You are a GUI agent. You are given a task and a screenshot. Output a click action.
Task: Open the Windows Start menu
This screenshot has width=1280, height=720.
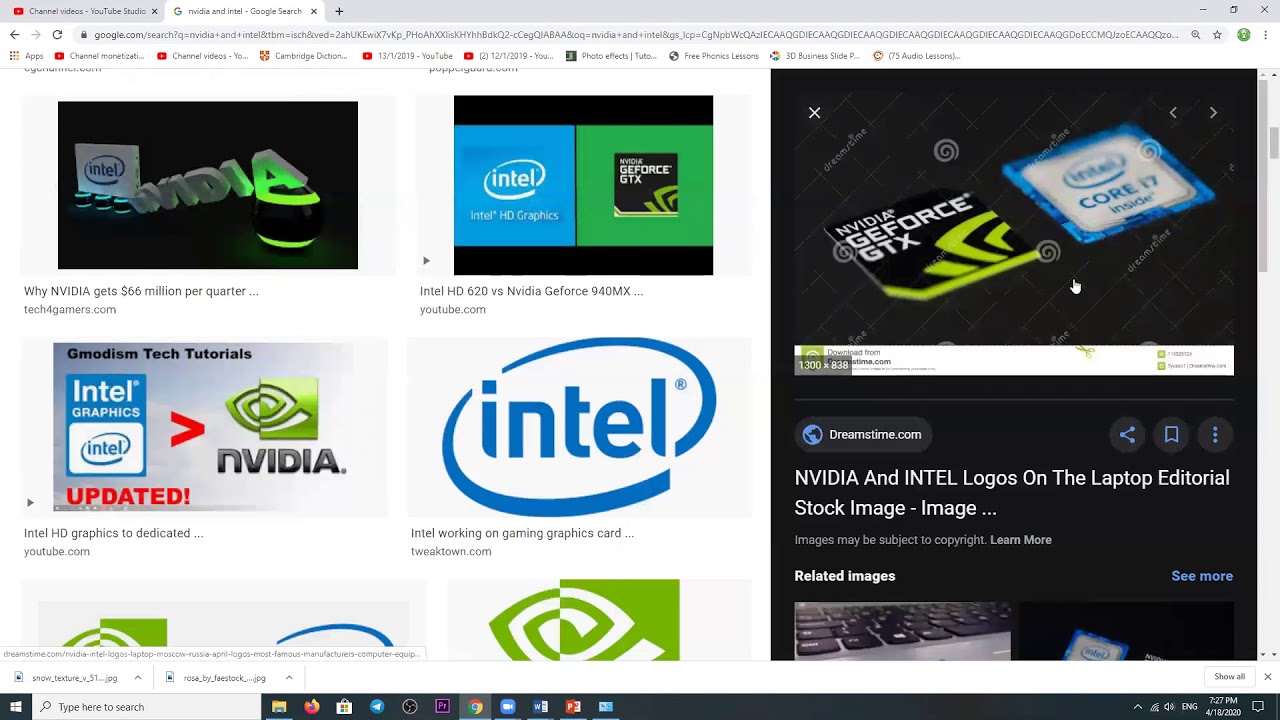pyautogui.click(x=16, y=707)
